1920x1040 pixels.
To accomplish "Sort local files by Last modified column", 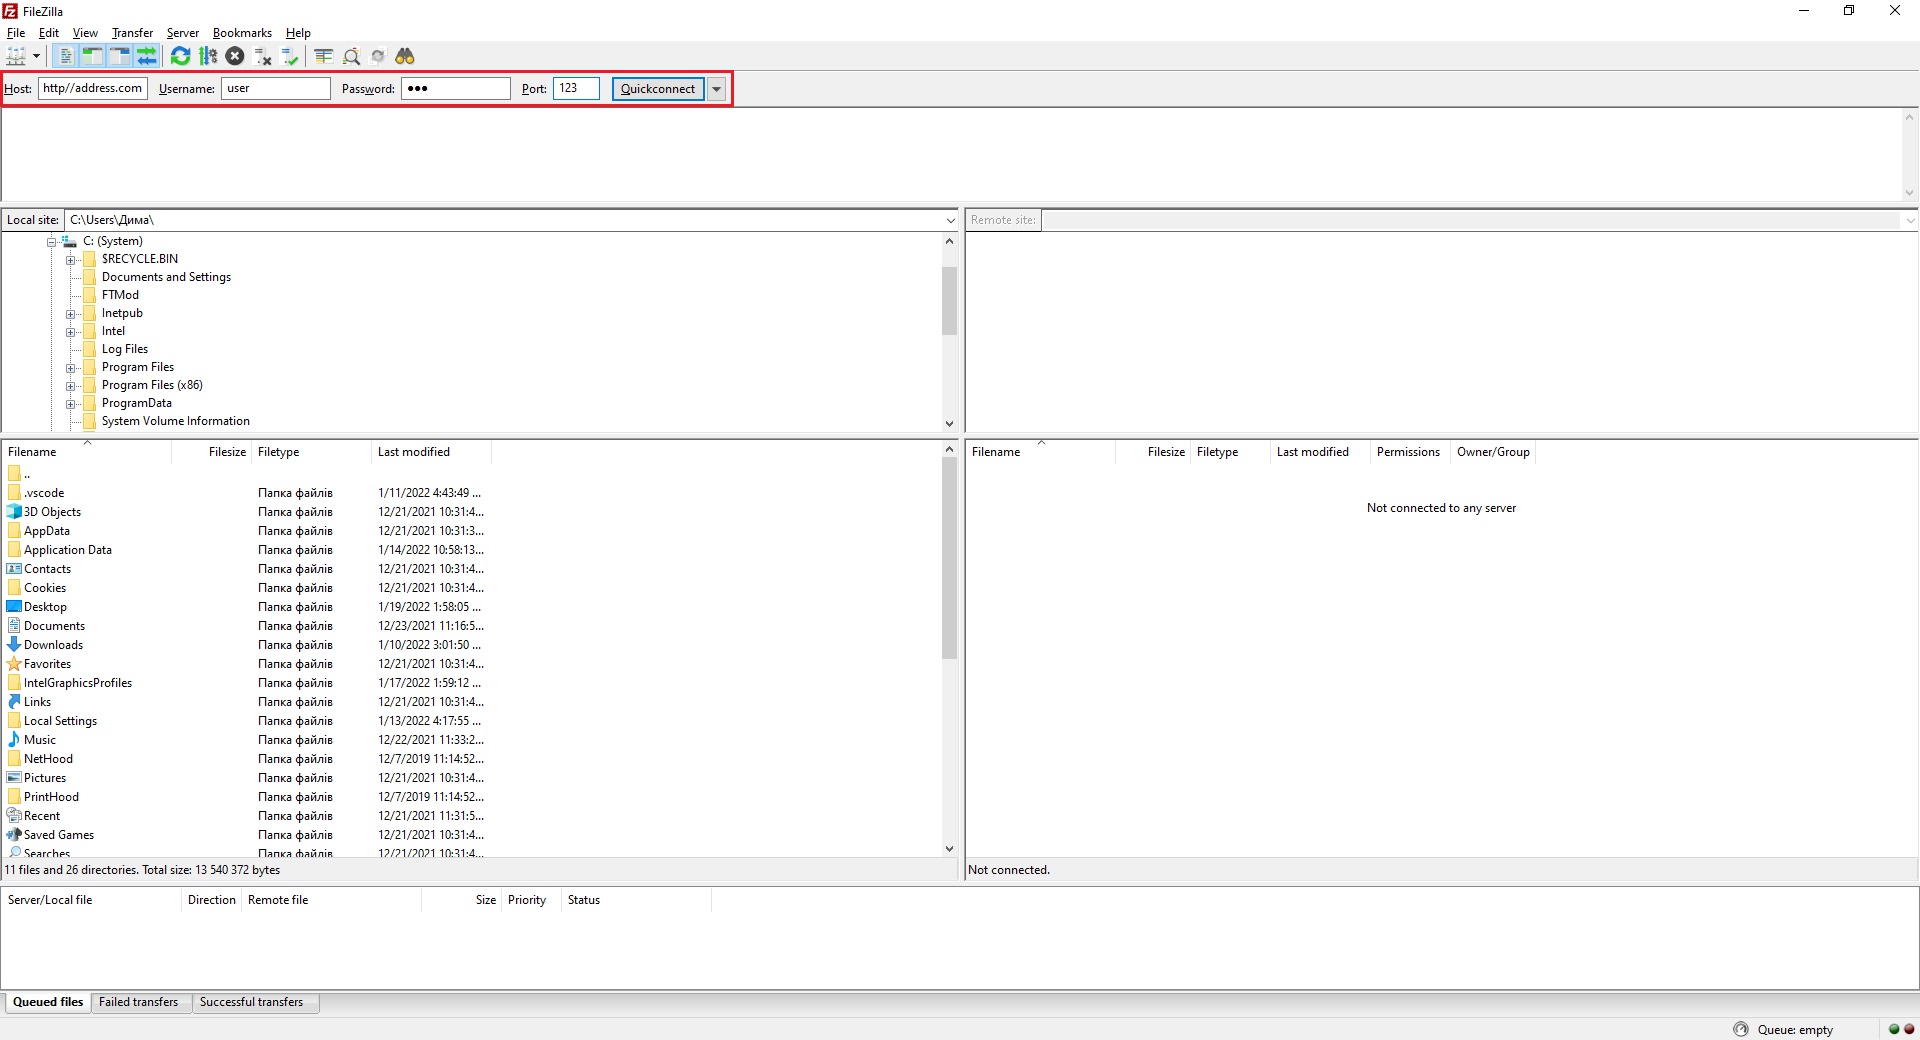I will click(x=414, y=452).
